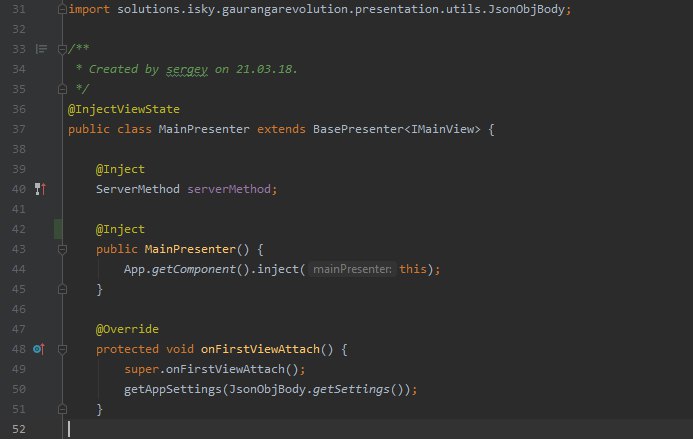Click the javadoc rendered-view gutter icon on line 33
This screenshot has width=693, height=439.
[x=41, y=49]
